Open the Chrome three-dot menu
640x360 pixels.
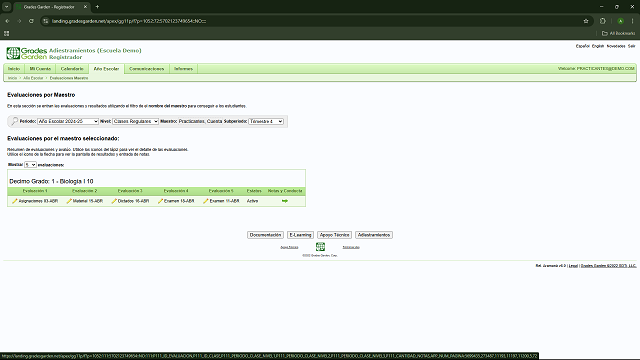point(633,21)
